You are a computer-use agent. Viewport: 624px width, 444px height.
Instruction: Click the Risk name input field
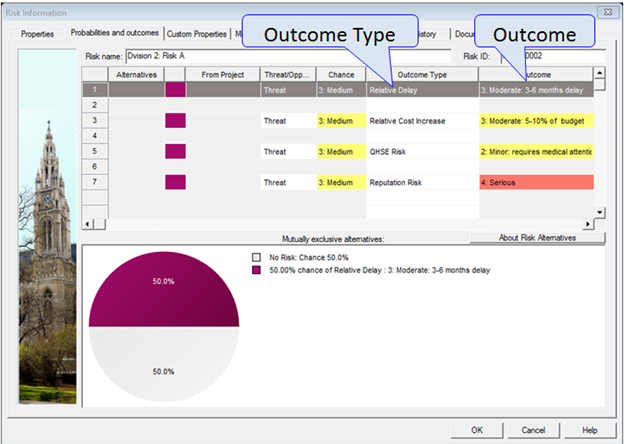[x=280, y=56]
